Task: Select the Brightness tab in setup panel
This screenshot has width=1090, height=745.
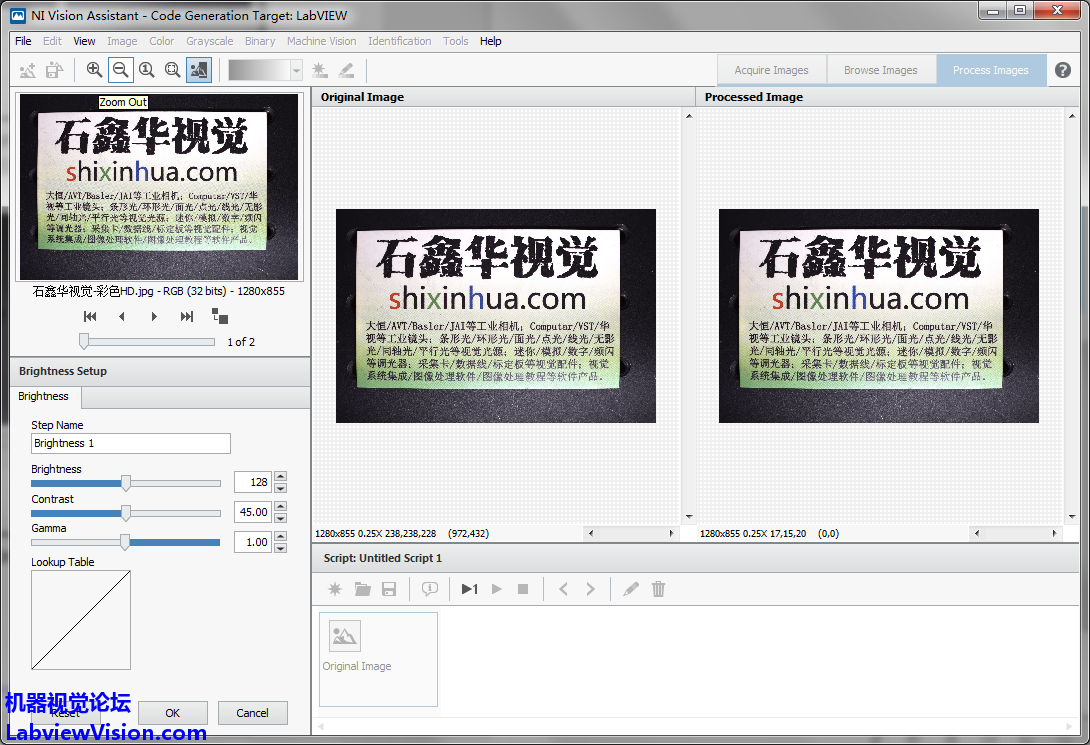Action: point(43,396)
